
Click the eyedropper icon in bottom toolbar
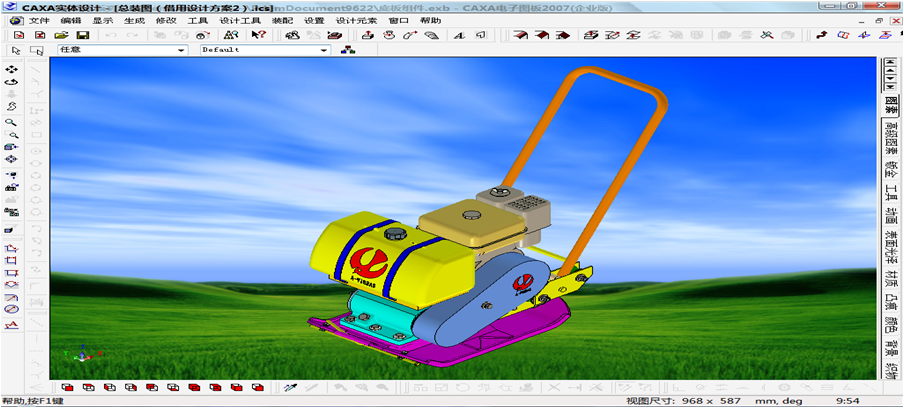pos(291,387)
